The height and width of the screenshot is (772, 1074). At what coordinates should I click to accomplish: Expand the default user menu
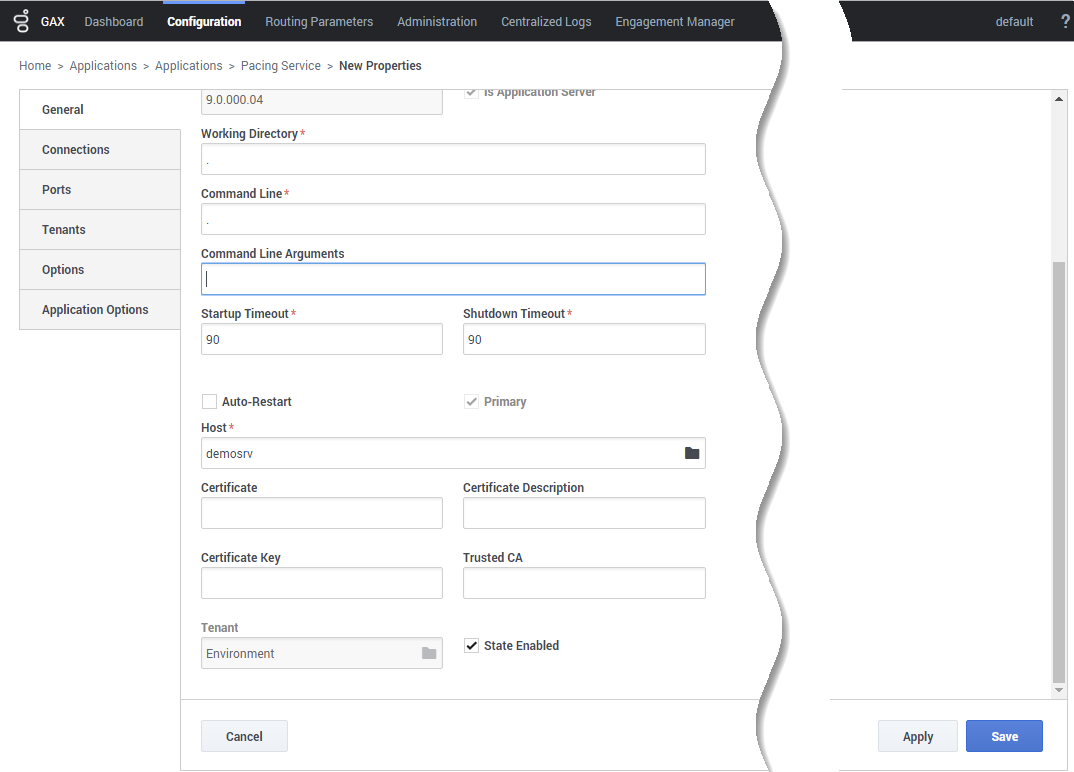point(1014,21)
